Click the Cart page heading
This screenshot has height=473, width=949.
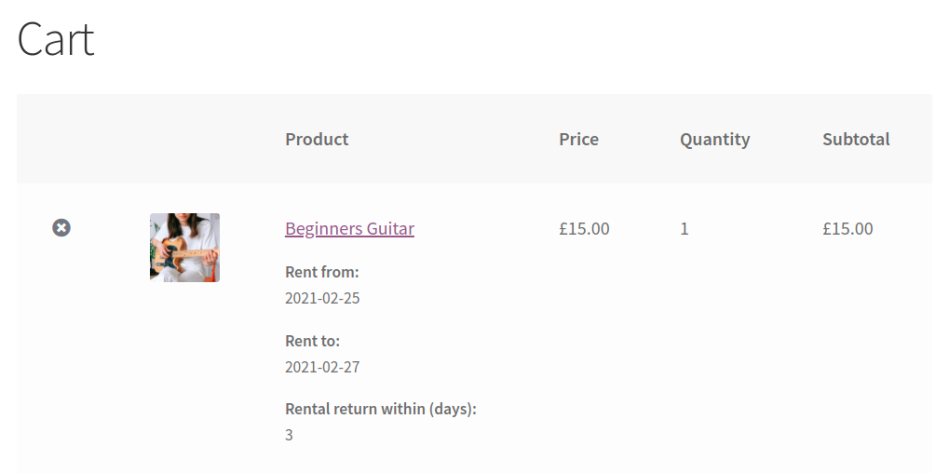pos(56,40)
